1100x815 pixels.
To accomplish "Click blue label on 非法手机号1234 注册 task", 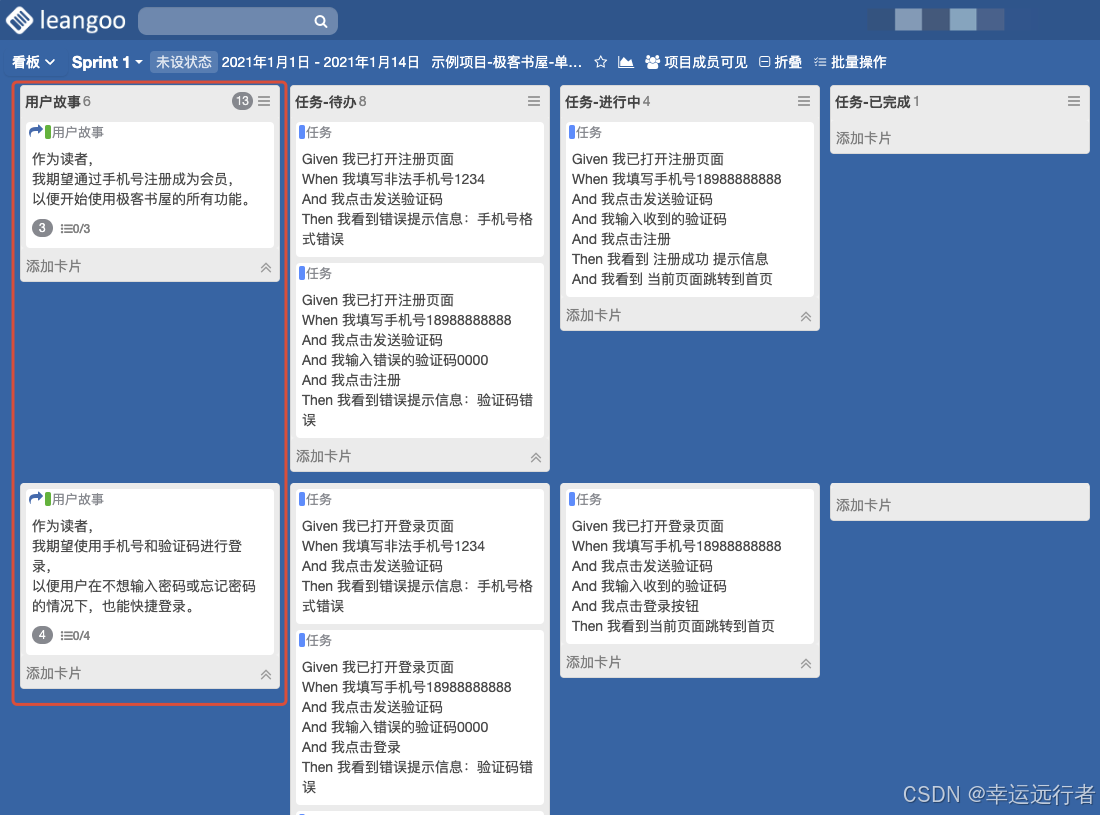I will [x=302, y=132].
